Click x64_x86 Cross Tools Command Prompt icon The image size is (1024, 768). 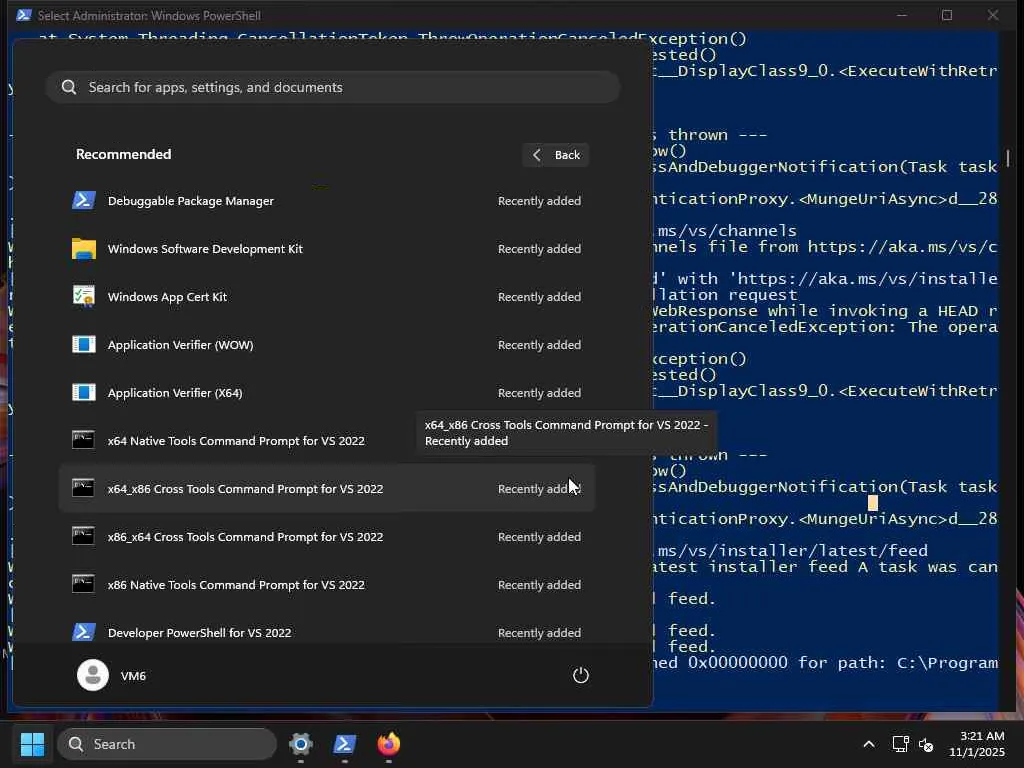pos(84,488)
